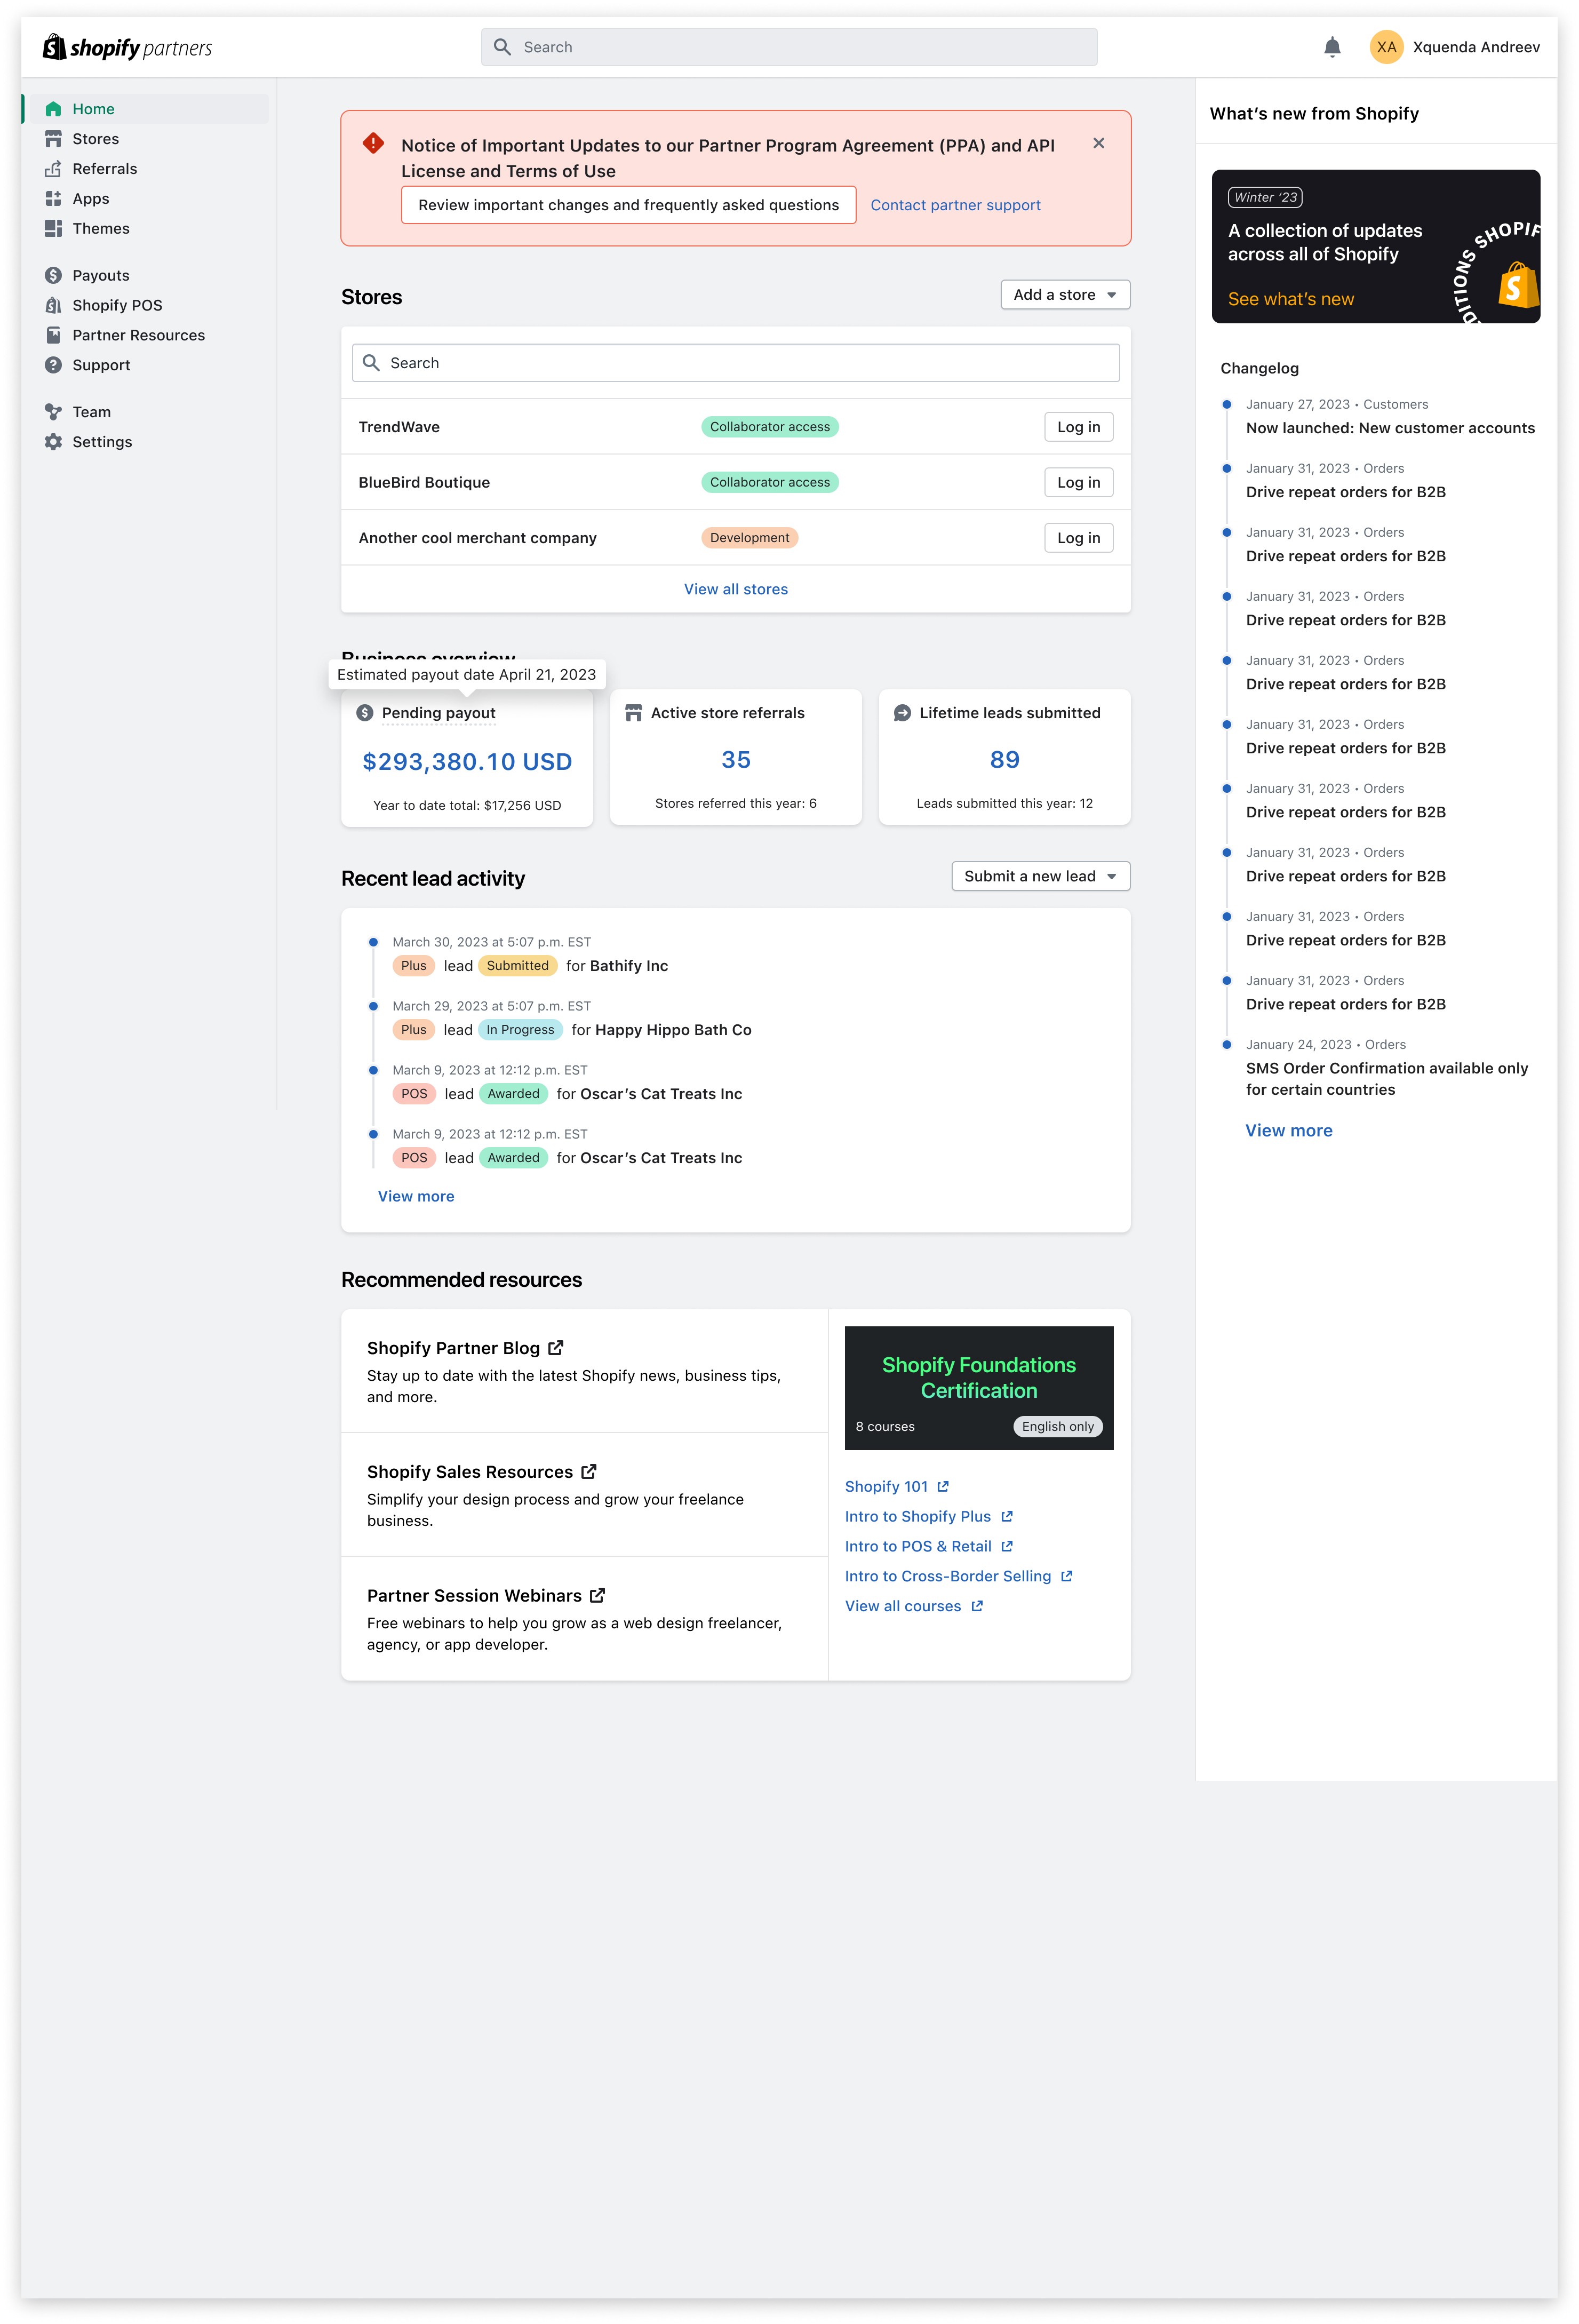The height and width of the screenshot is (2324, 1579).
Task: Click the Partner Resources book icon
Action: pos(53,335)
